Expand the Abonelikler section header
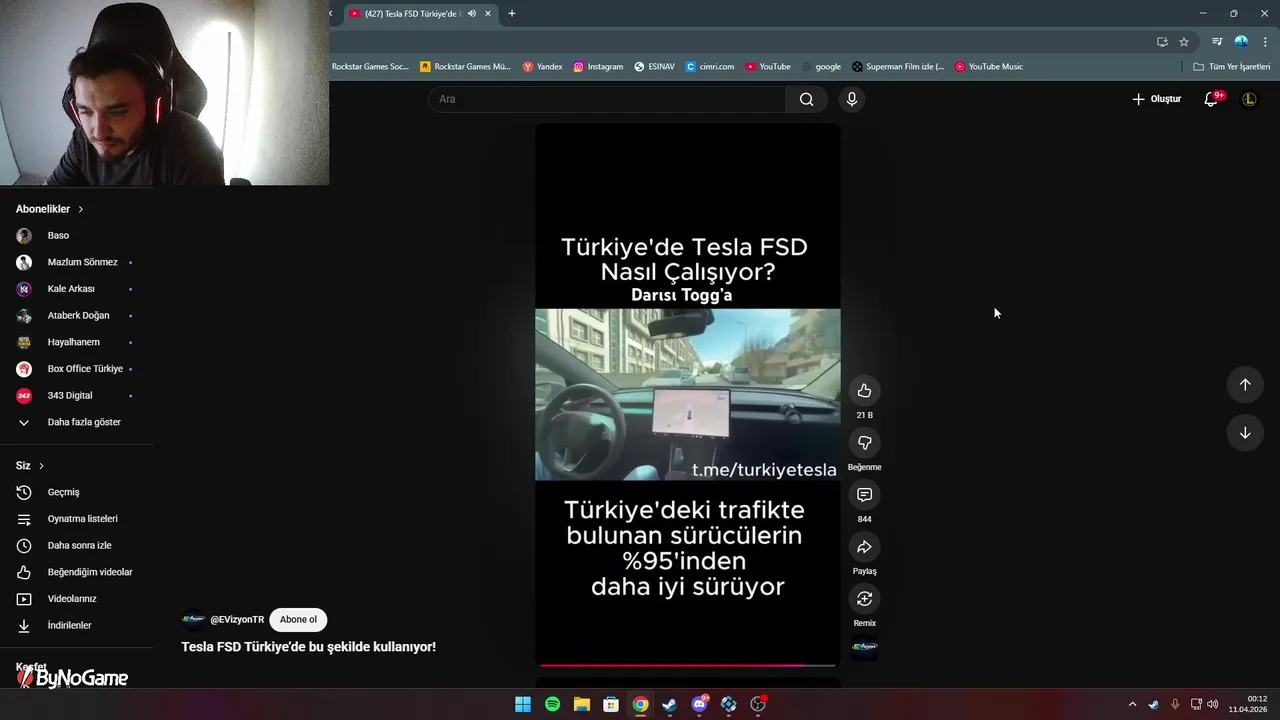The height and width of the screenshot is (720, 1280). (x=50, y=209)
